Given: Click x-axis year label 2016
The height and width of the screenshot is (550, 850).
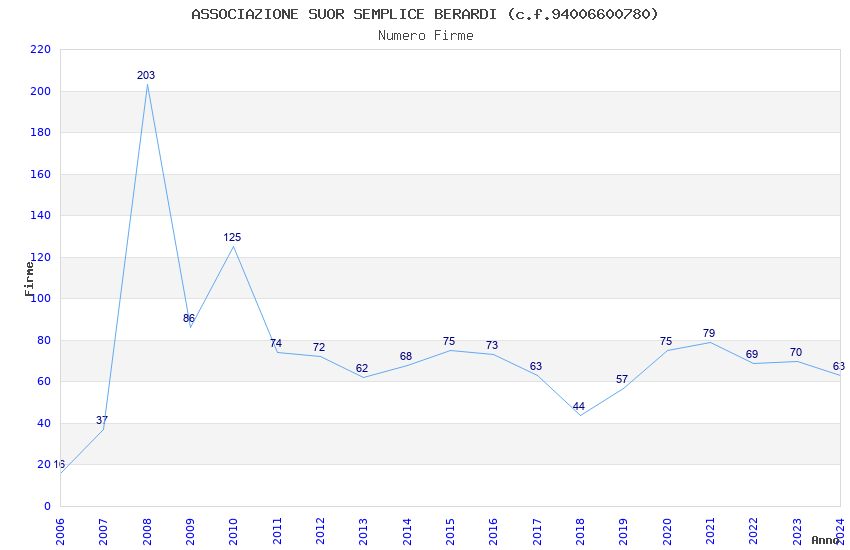Looking at the screenshot, I should (x=494, y=531).
